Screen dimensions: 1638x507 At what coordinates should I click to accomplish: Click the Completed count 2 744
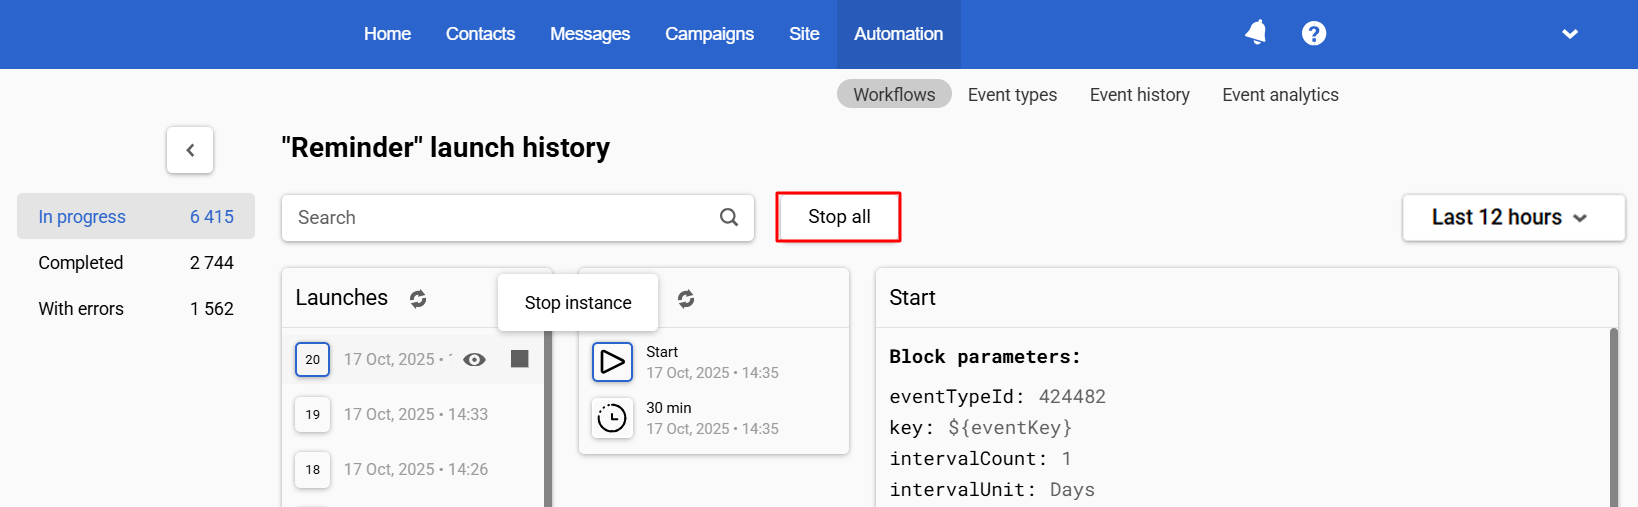point(212,262)
